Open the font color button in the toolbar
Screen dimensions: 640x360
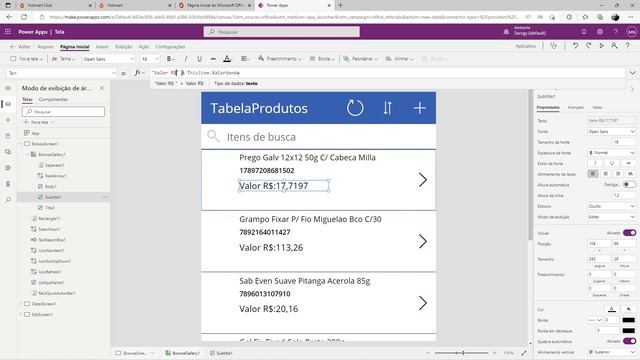click(x=227, y=59)
